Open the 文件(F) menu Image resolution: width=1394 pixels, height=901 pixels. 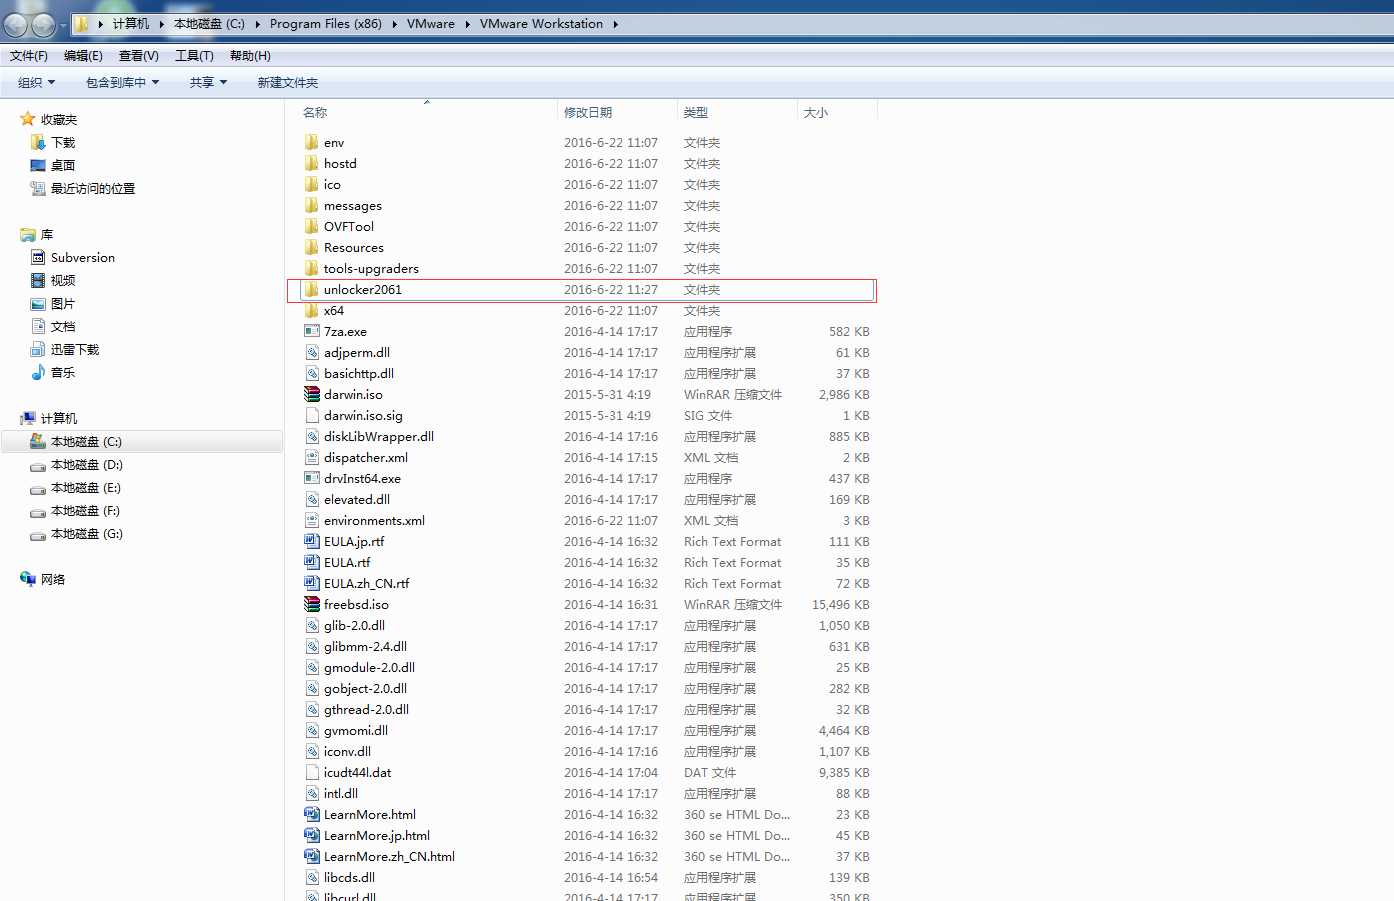[x=29, y=56]
